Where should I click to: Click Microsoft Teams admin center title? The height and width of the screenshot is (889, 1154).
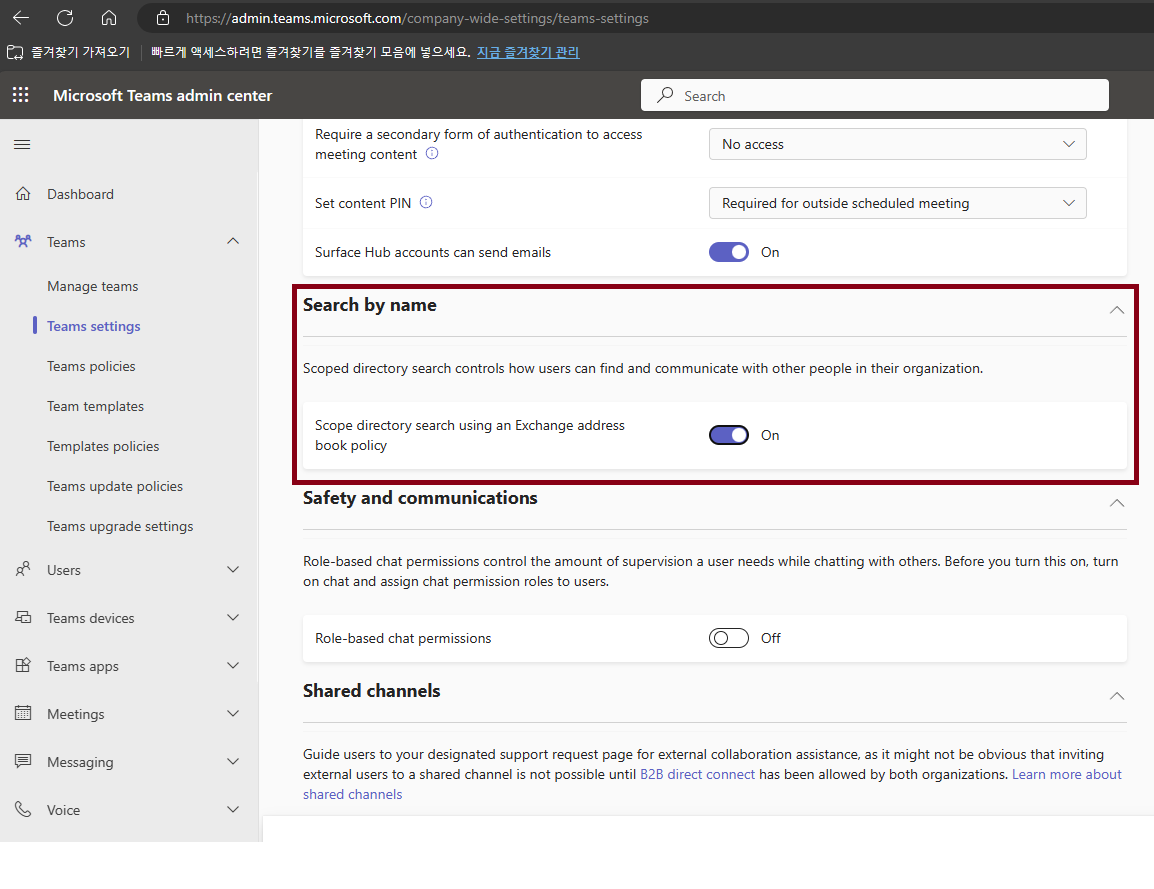pos(162,96)
